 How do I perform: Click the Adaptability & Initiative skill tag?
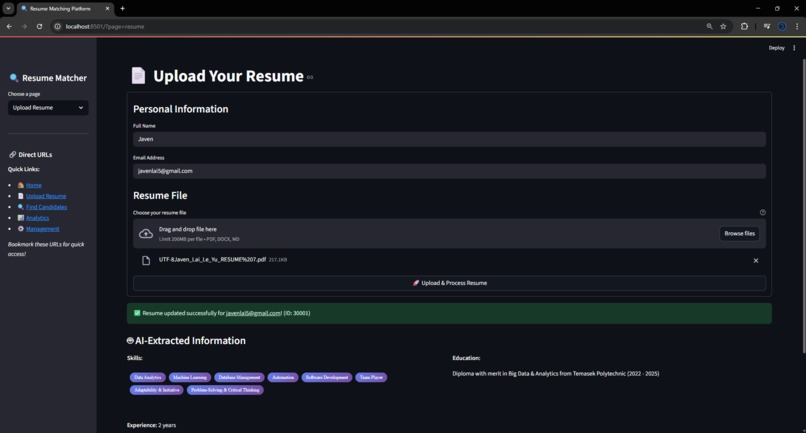[x=156, y=390]
